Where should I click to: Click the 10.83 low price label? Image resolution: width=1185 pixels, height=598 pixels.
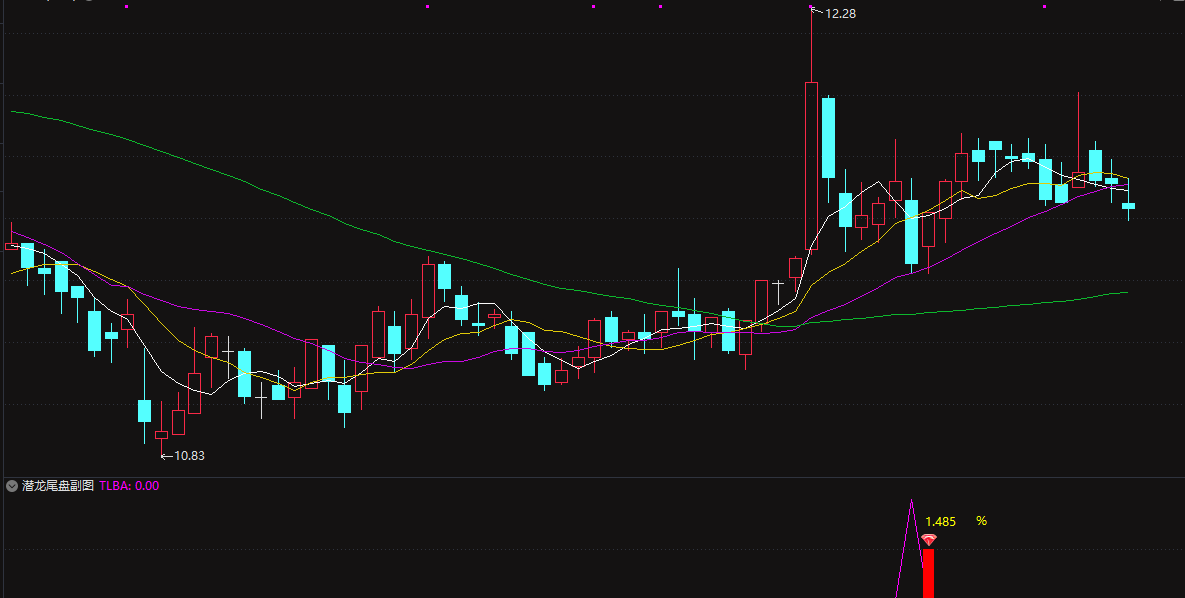click(189, 456)
